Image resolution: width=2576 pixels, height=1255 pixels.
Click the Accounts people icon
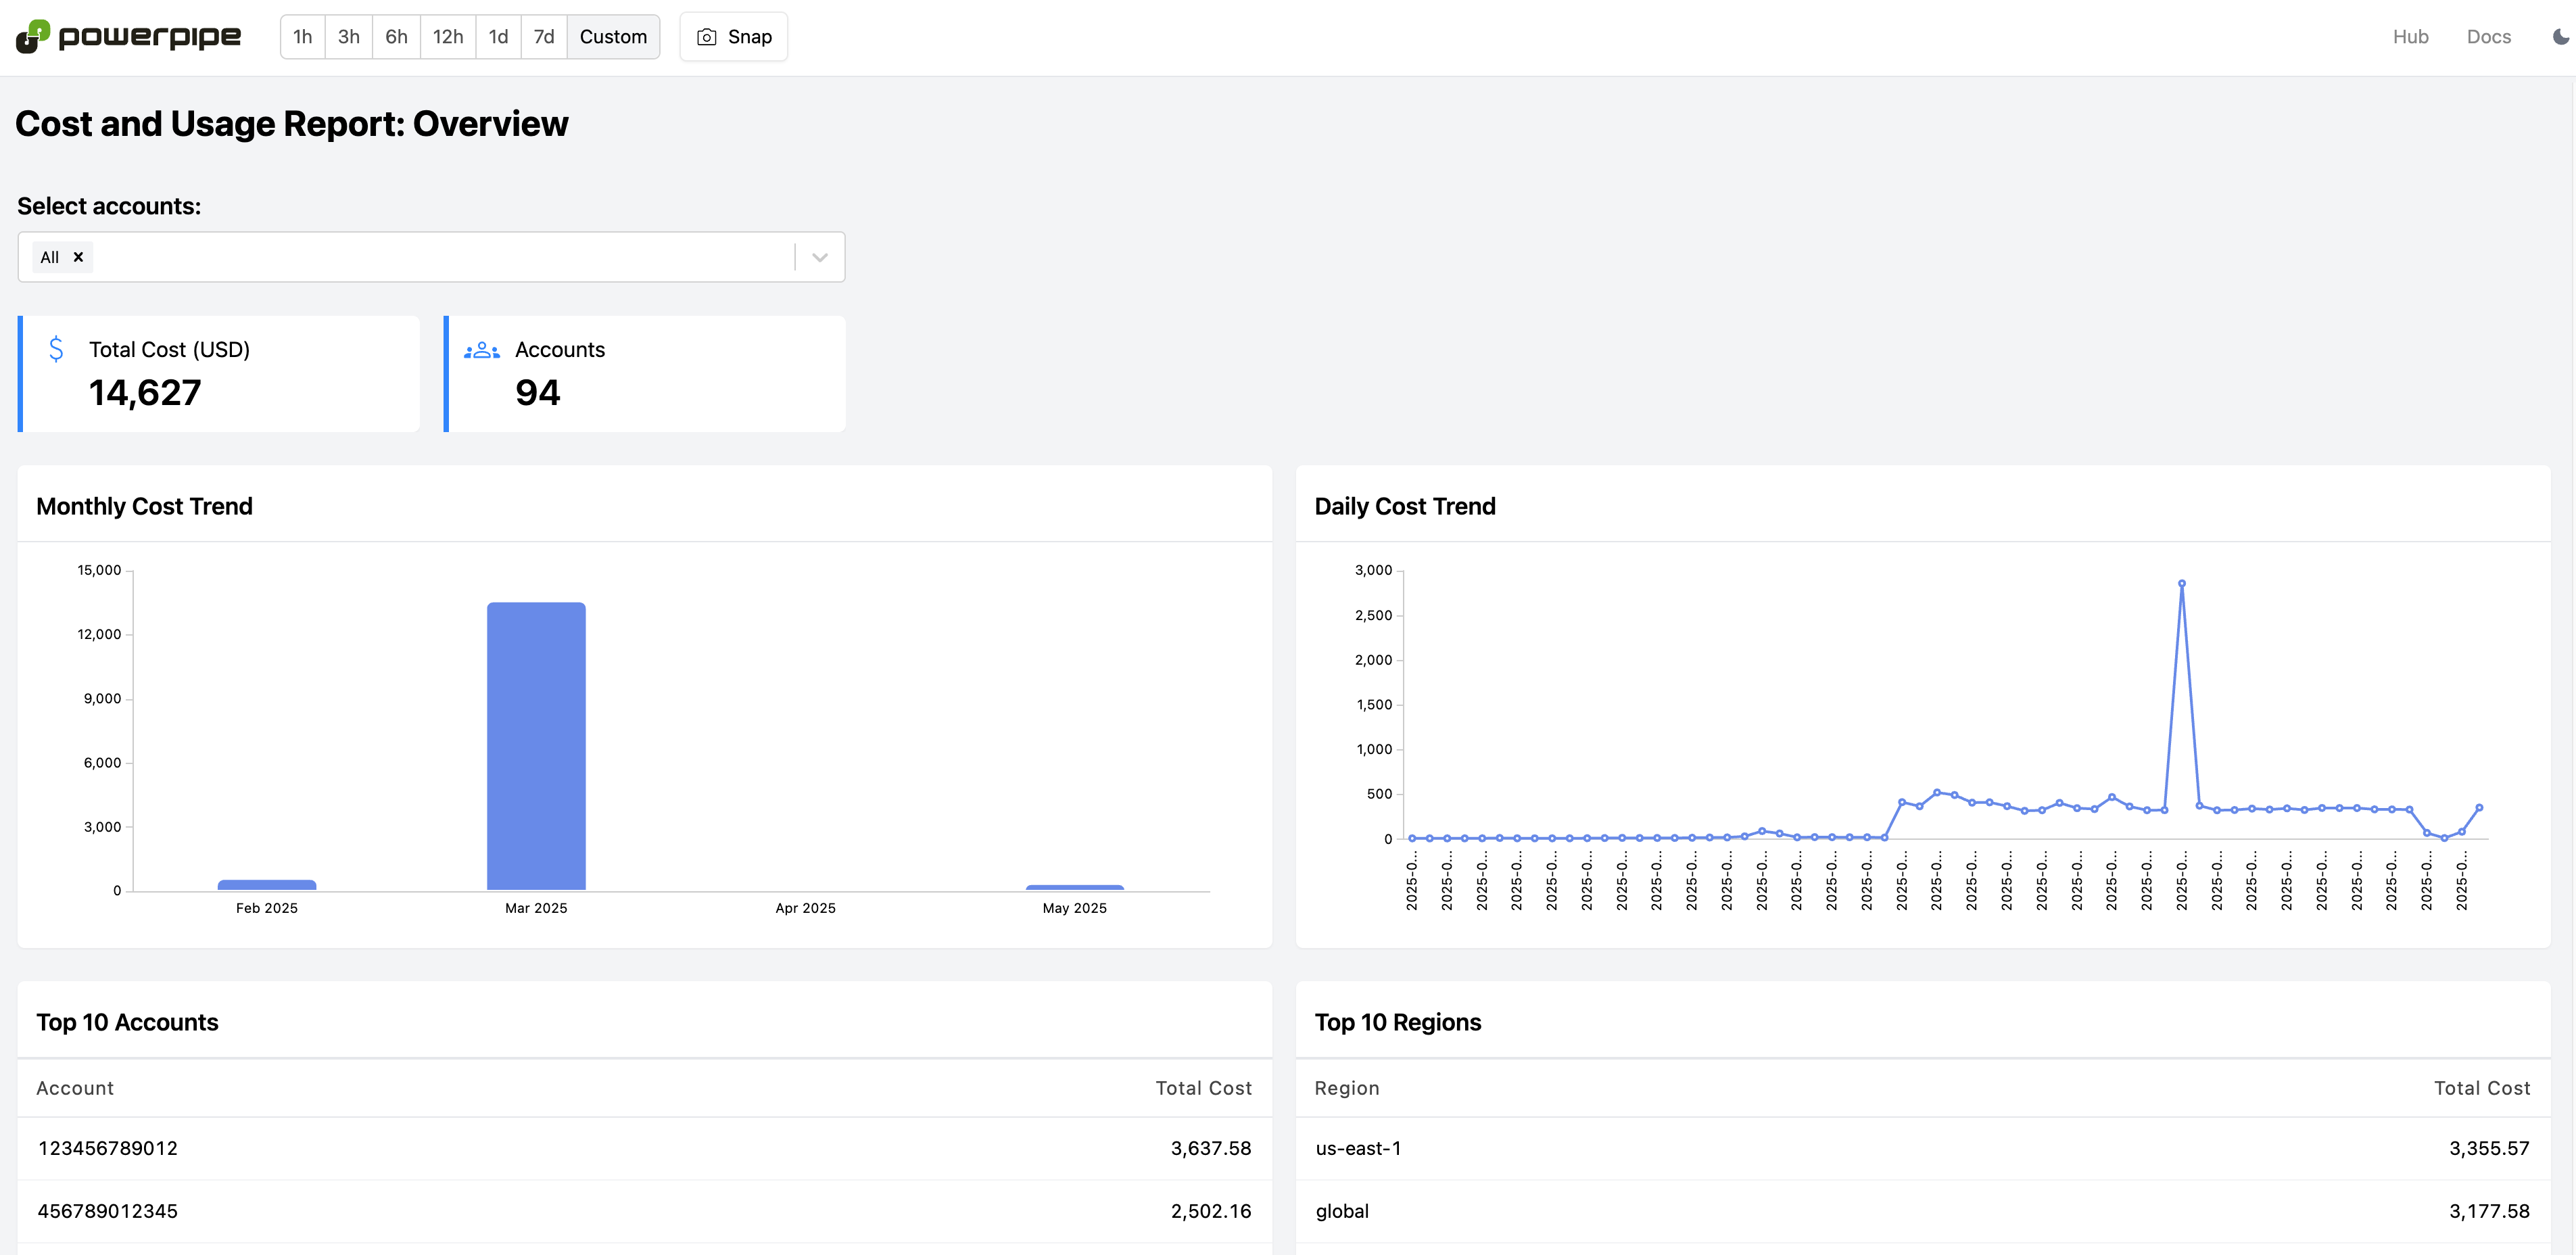(x=482, y=350)
